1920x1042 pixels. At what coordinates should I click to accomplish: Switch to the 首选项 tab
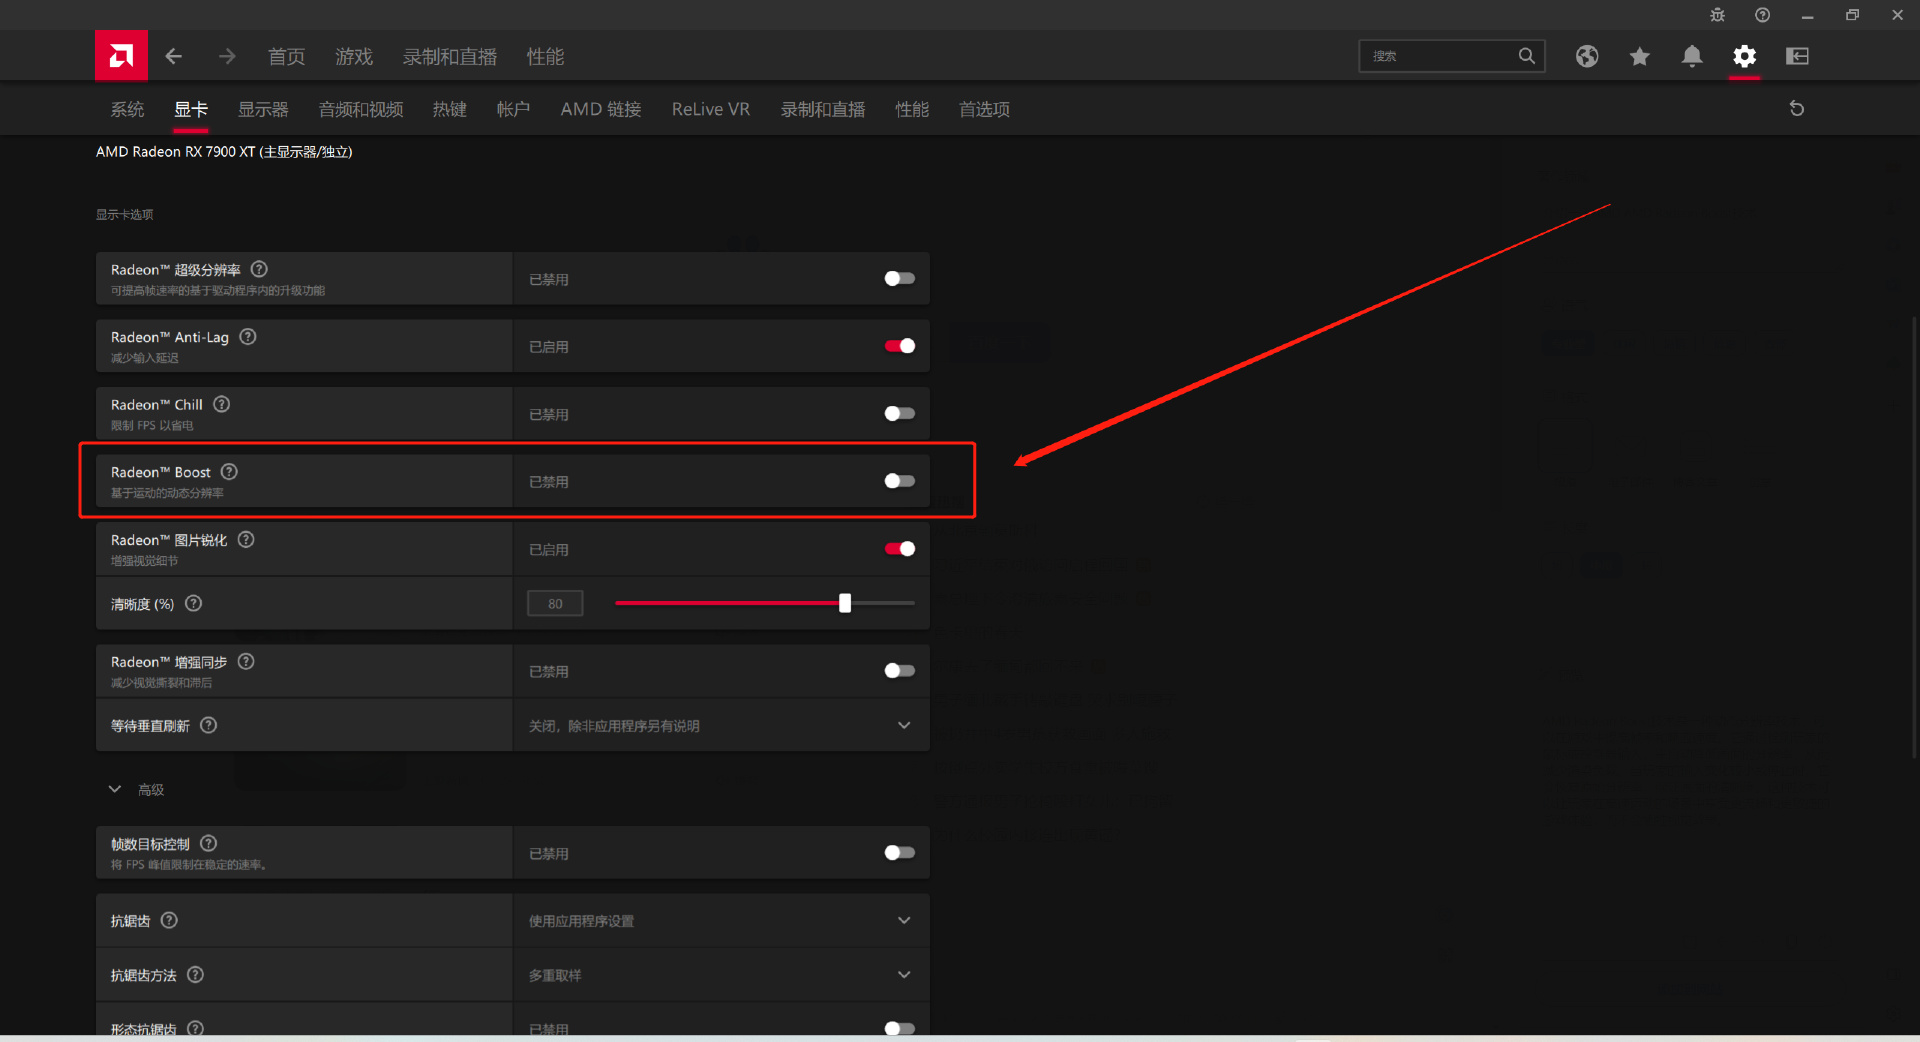(984, 109)
